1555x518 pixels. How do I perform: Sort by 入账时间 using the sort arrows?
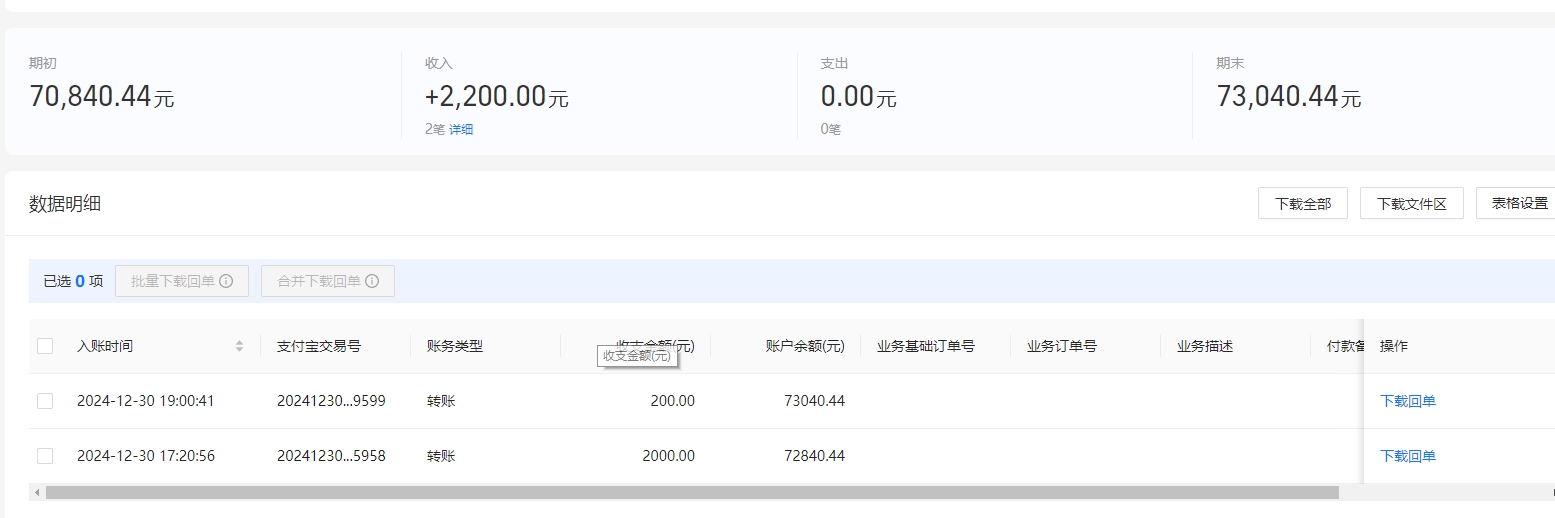point(239,346)
